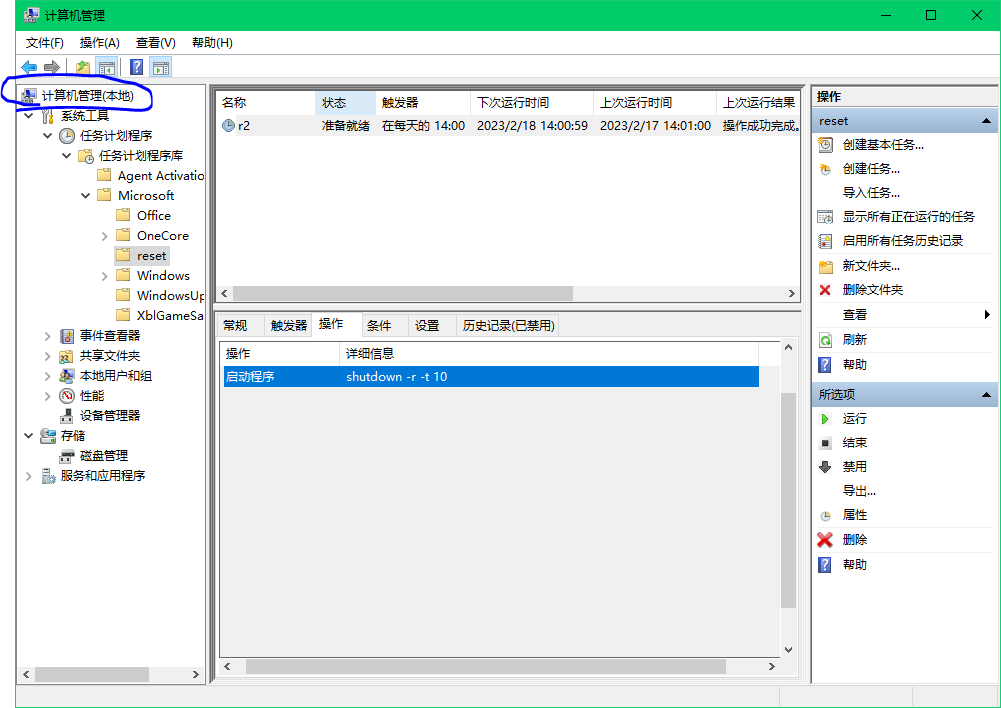Sort by 下次运行时间 column header
Viewport: 1001px width, 708px height.
tap(532, 102)
